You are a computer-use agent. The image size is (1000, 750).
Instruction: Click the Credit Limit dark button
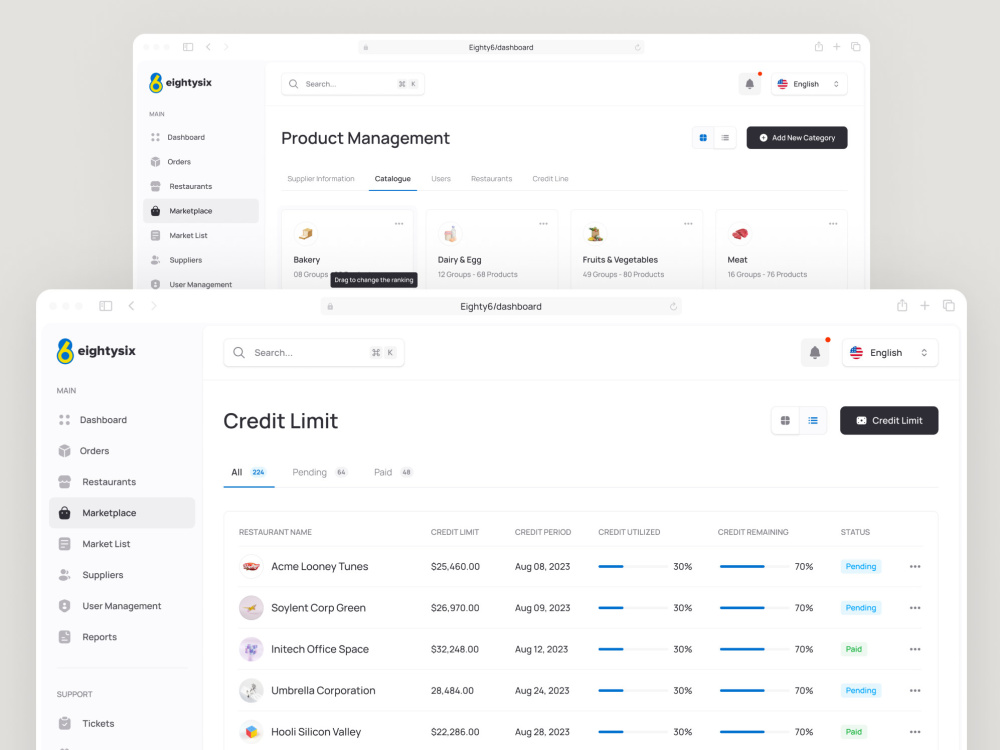tap(889, 420)
